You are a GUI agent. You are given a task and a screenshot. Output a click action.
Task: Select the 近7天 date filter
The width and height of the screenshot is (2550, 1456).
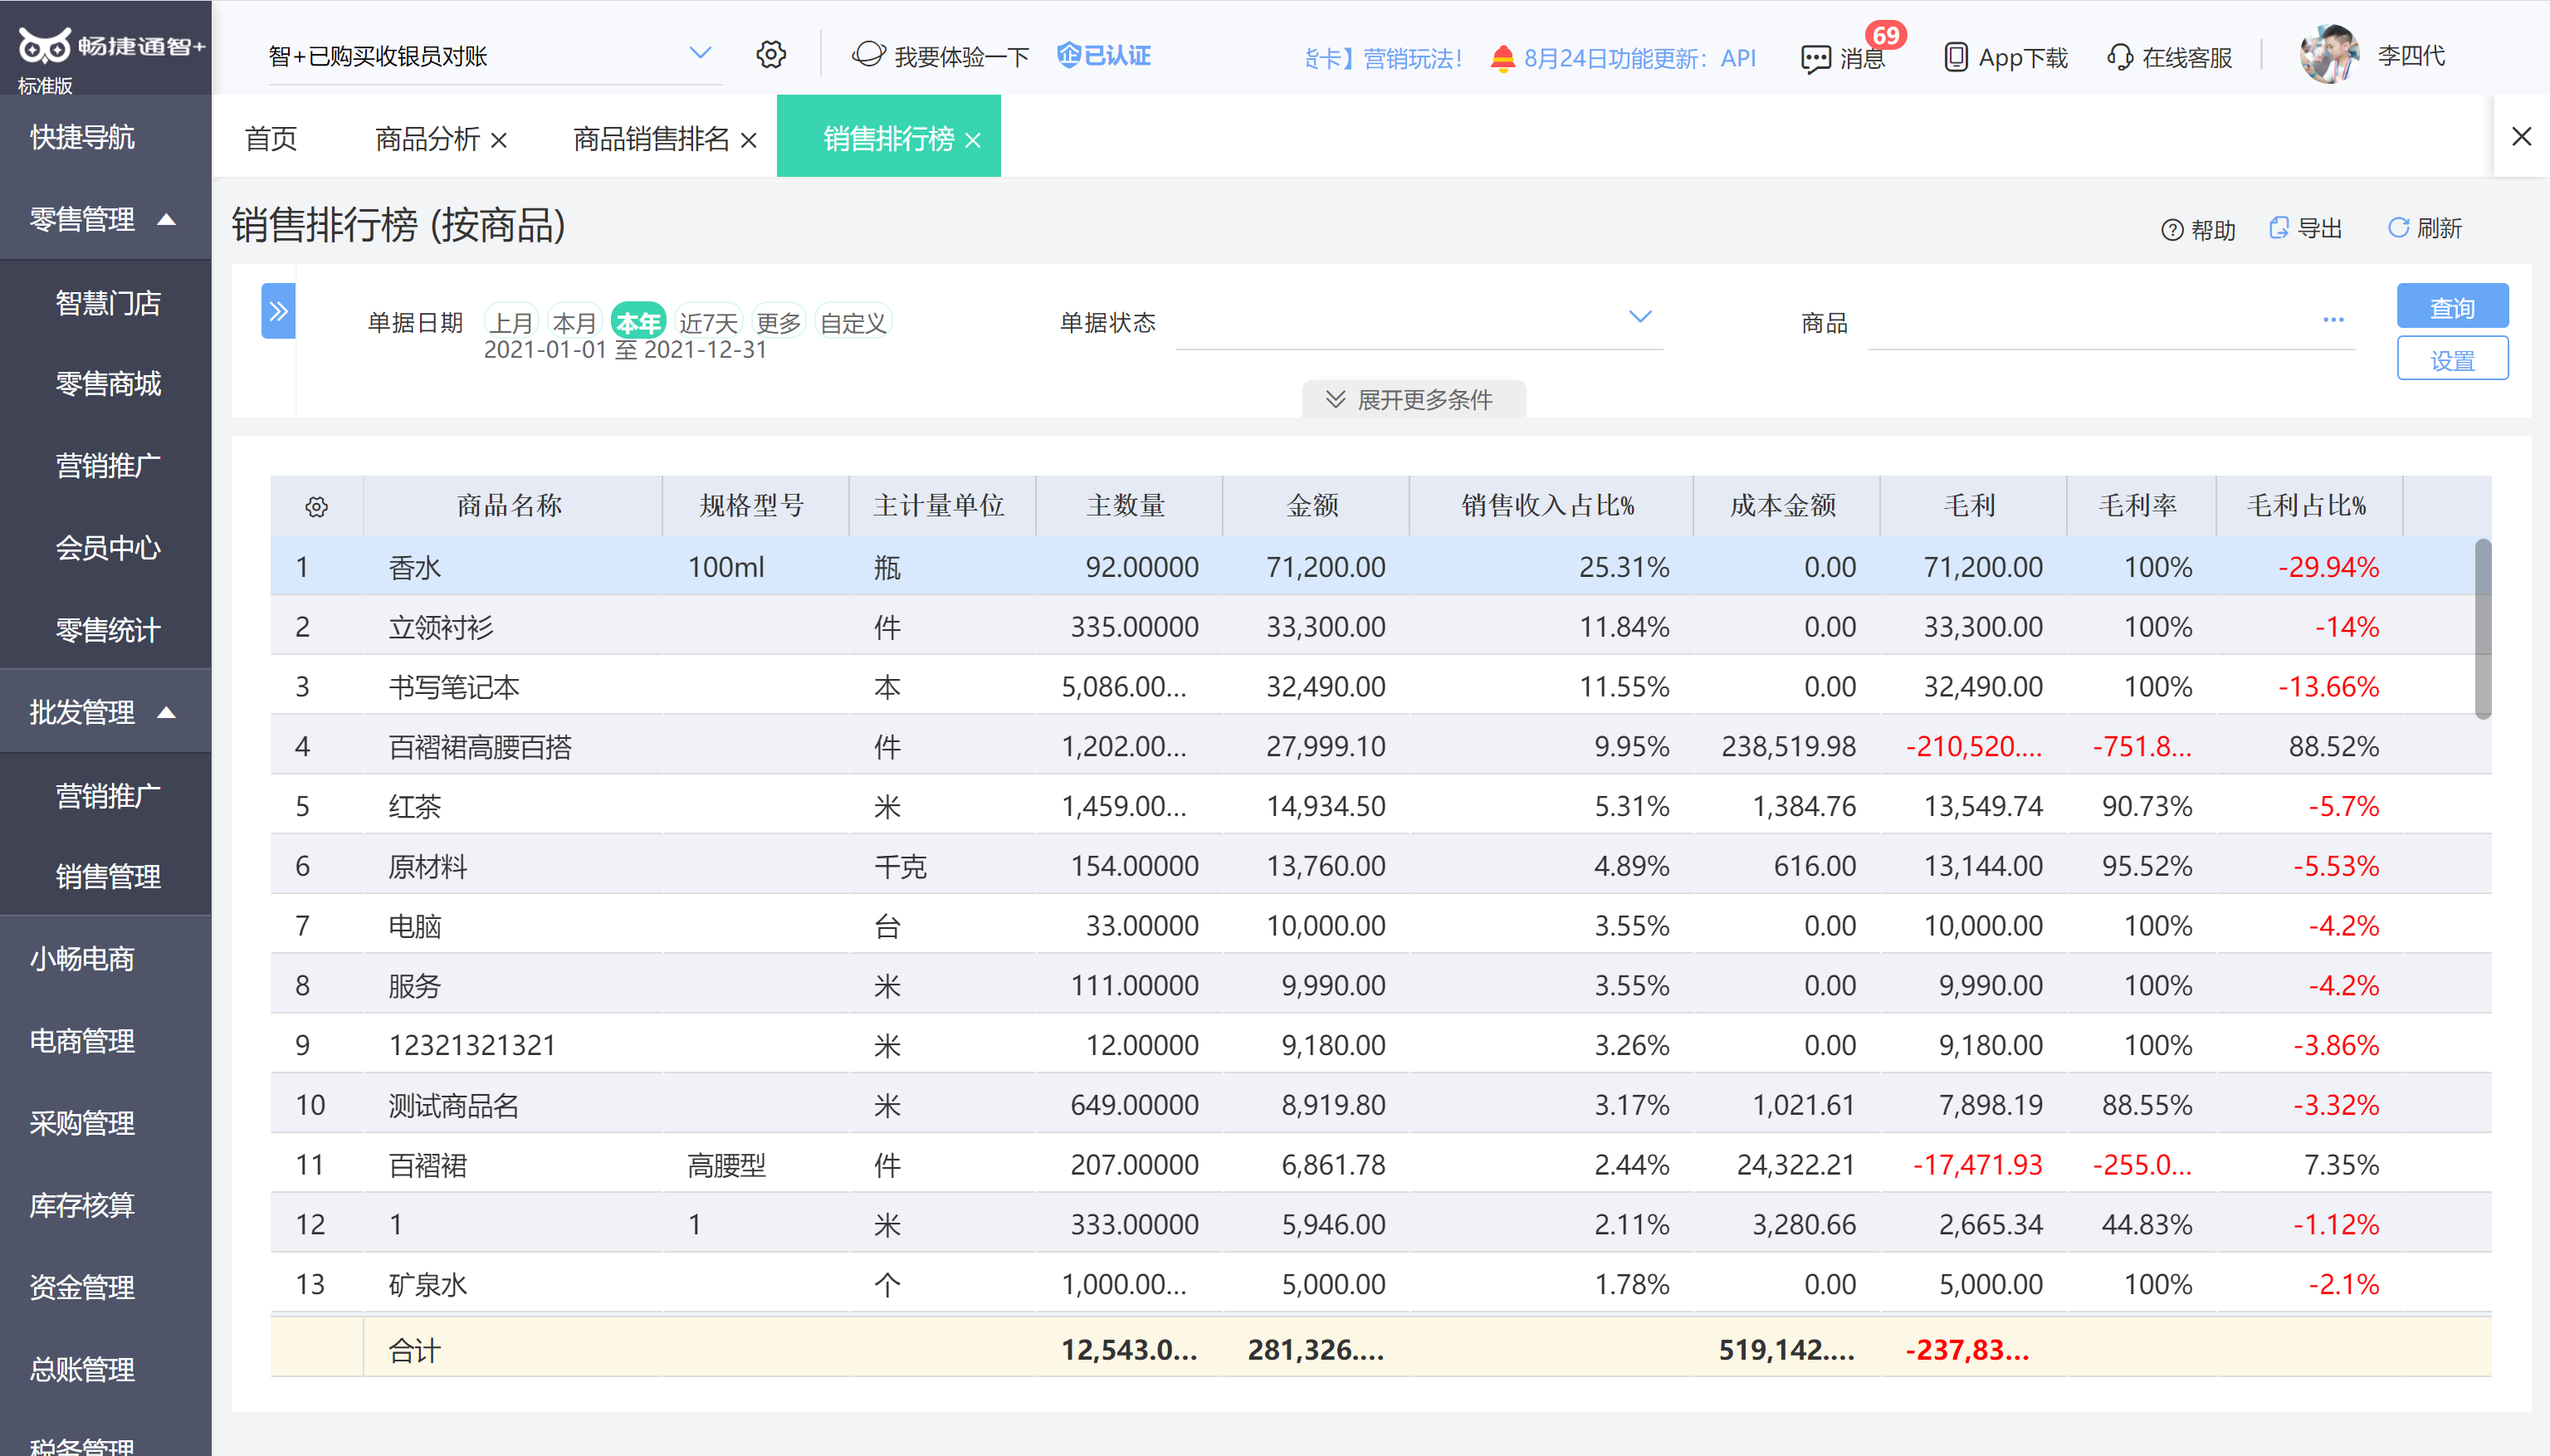708,322
